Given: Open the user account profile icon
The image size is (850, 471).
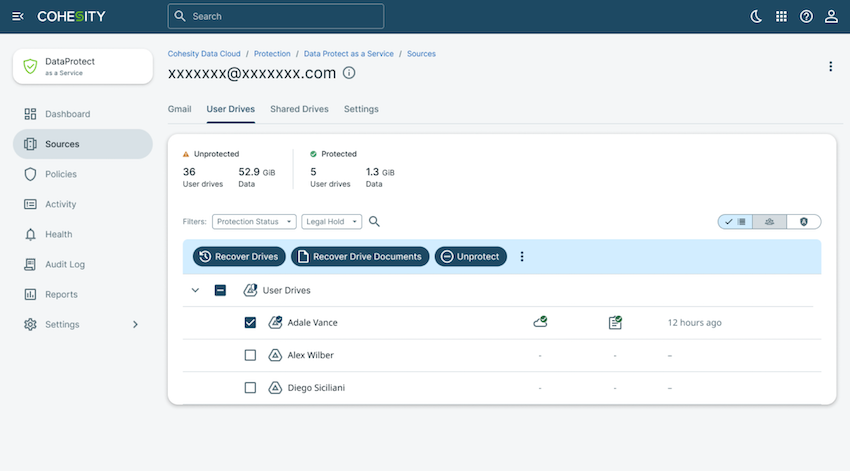Looking at the screenshot, I should click(831, 16).
